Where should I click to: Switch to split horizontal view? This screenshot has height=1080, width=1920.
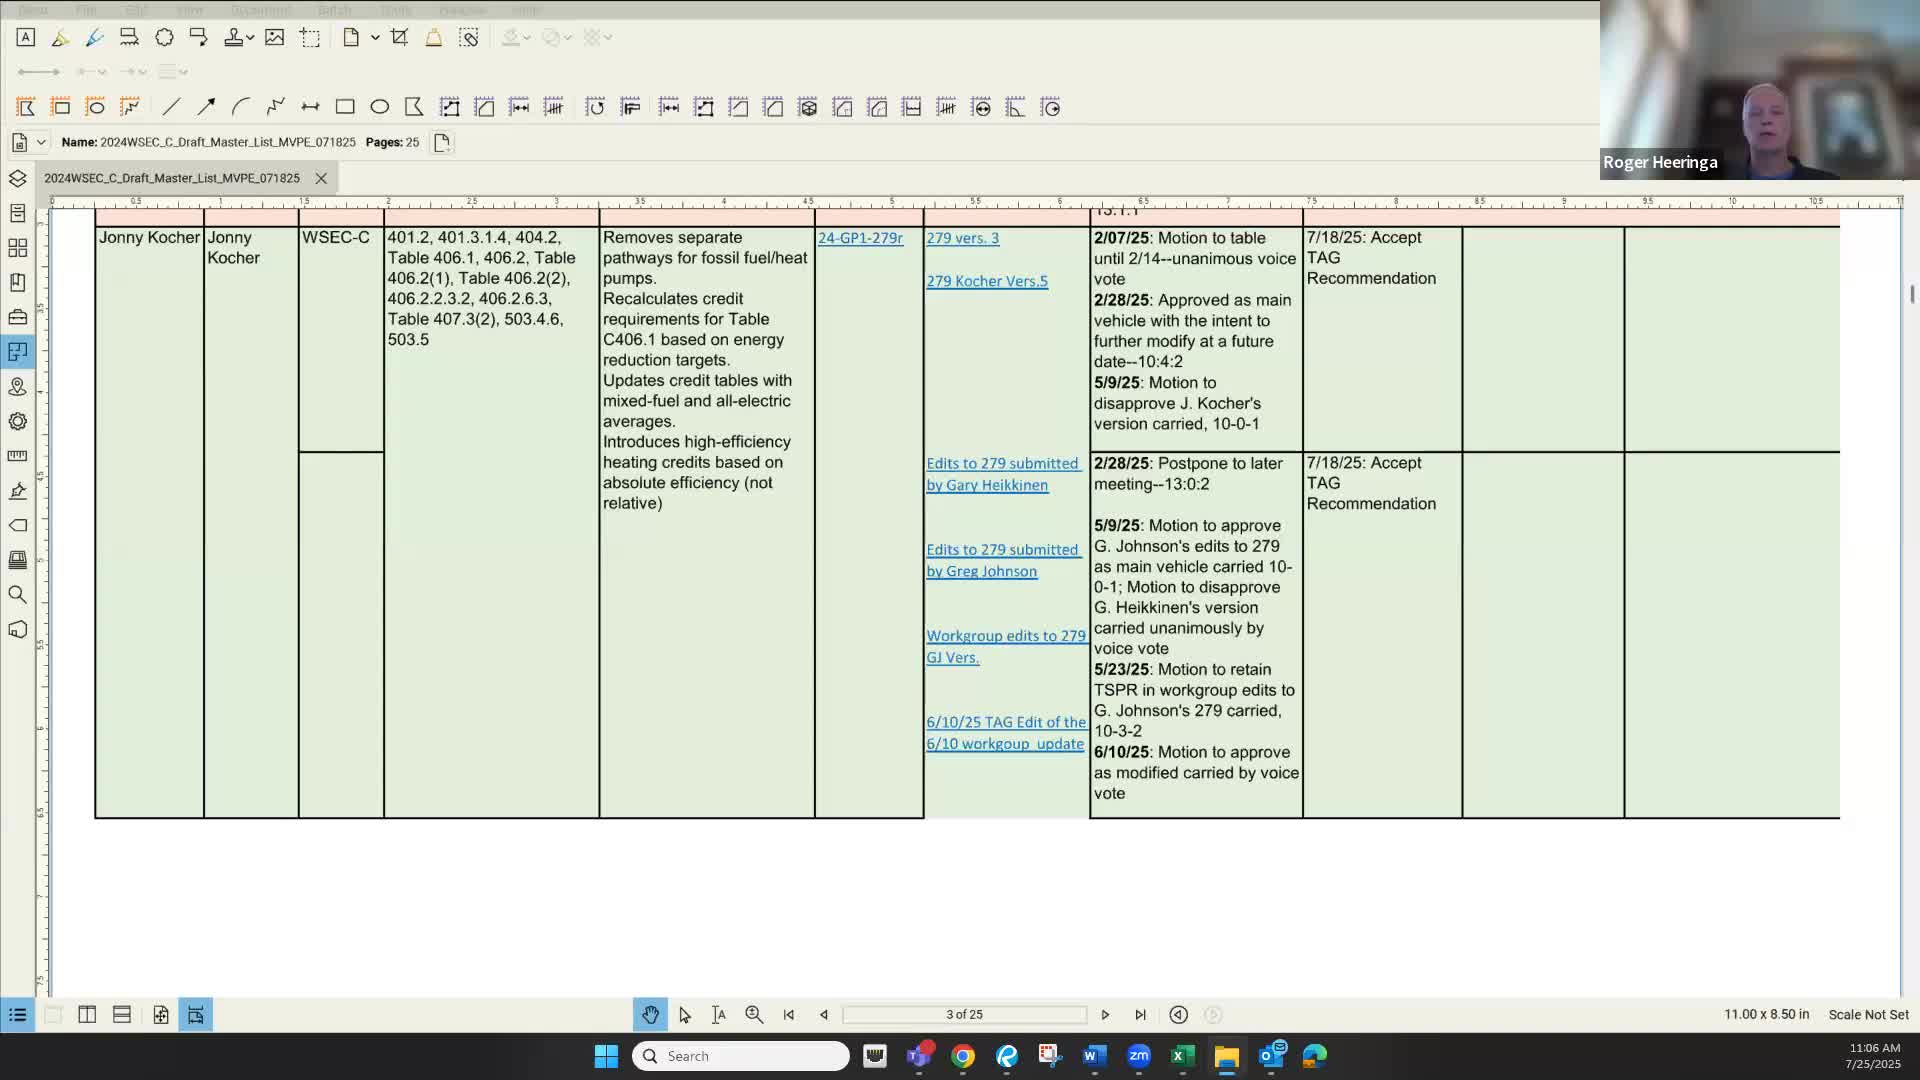tap(122, 1014)
